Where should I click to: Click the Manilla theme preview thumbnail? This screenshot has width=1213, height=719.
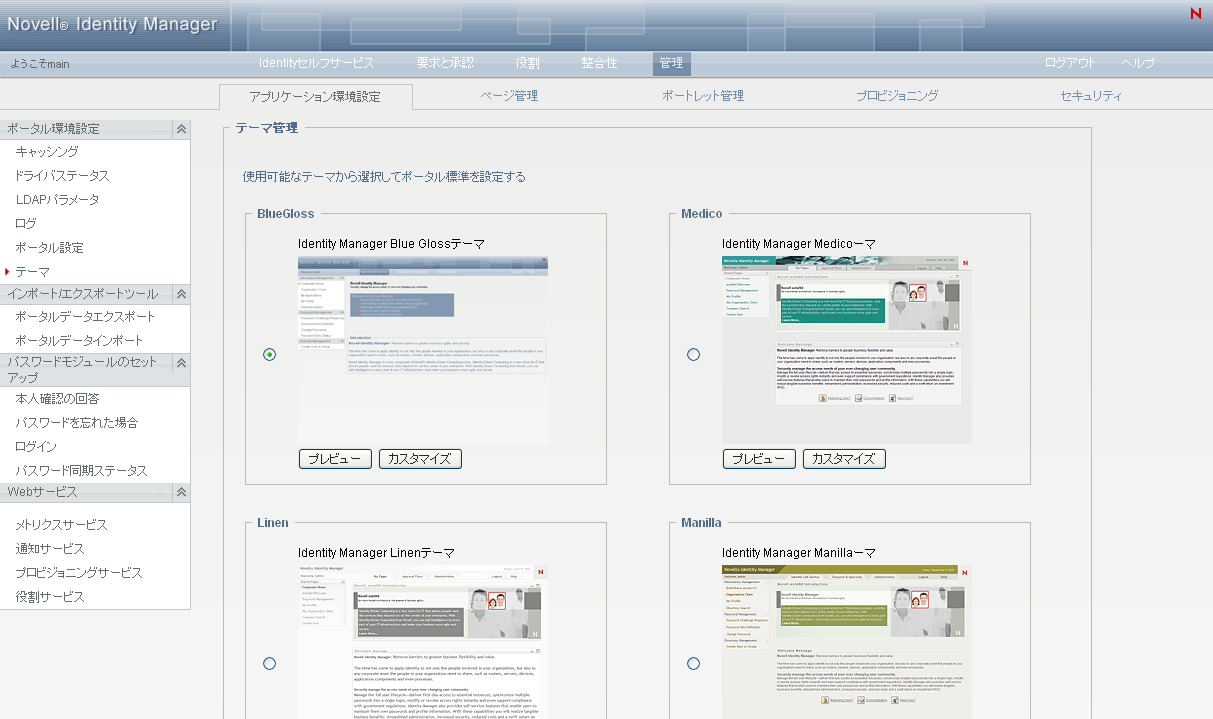coord(847,642)
